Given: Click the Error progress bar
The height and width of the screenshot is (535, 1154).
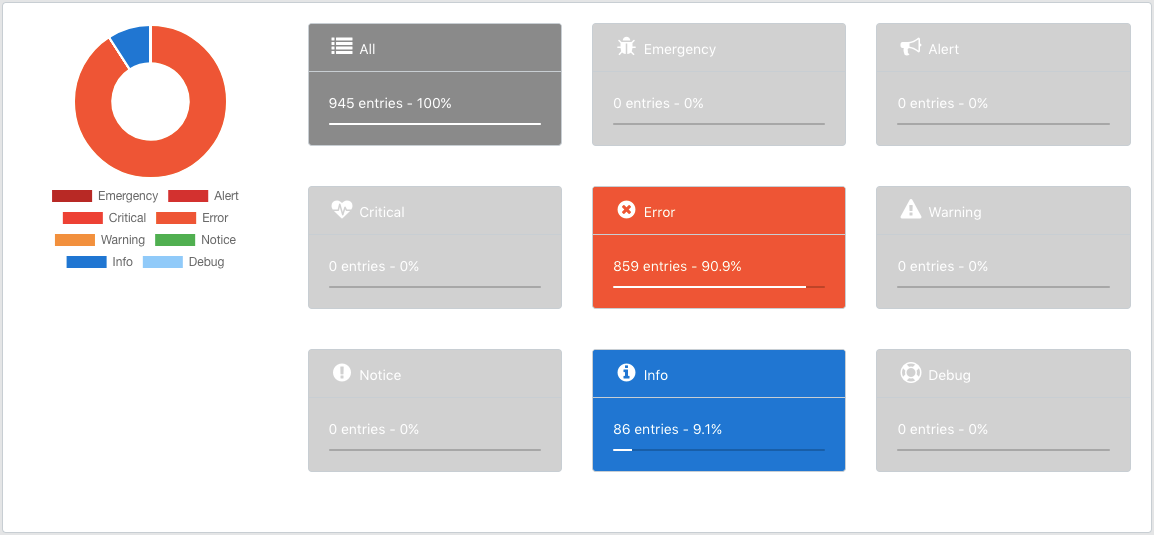Looking at the screenshot, I should pos(718,287).
